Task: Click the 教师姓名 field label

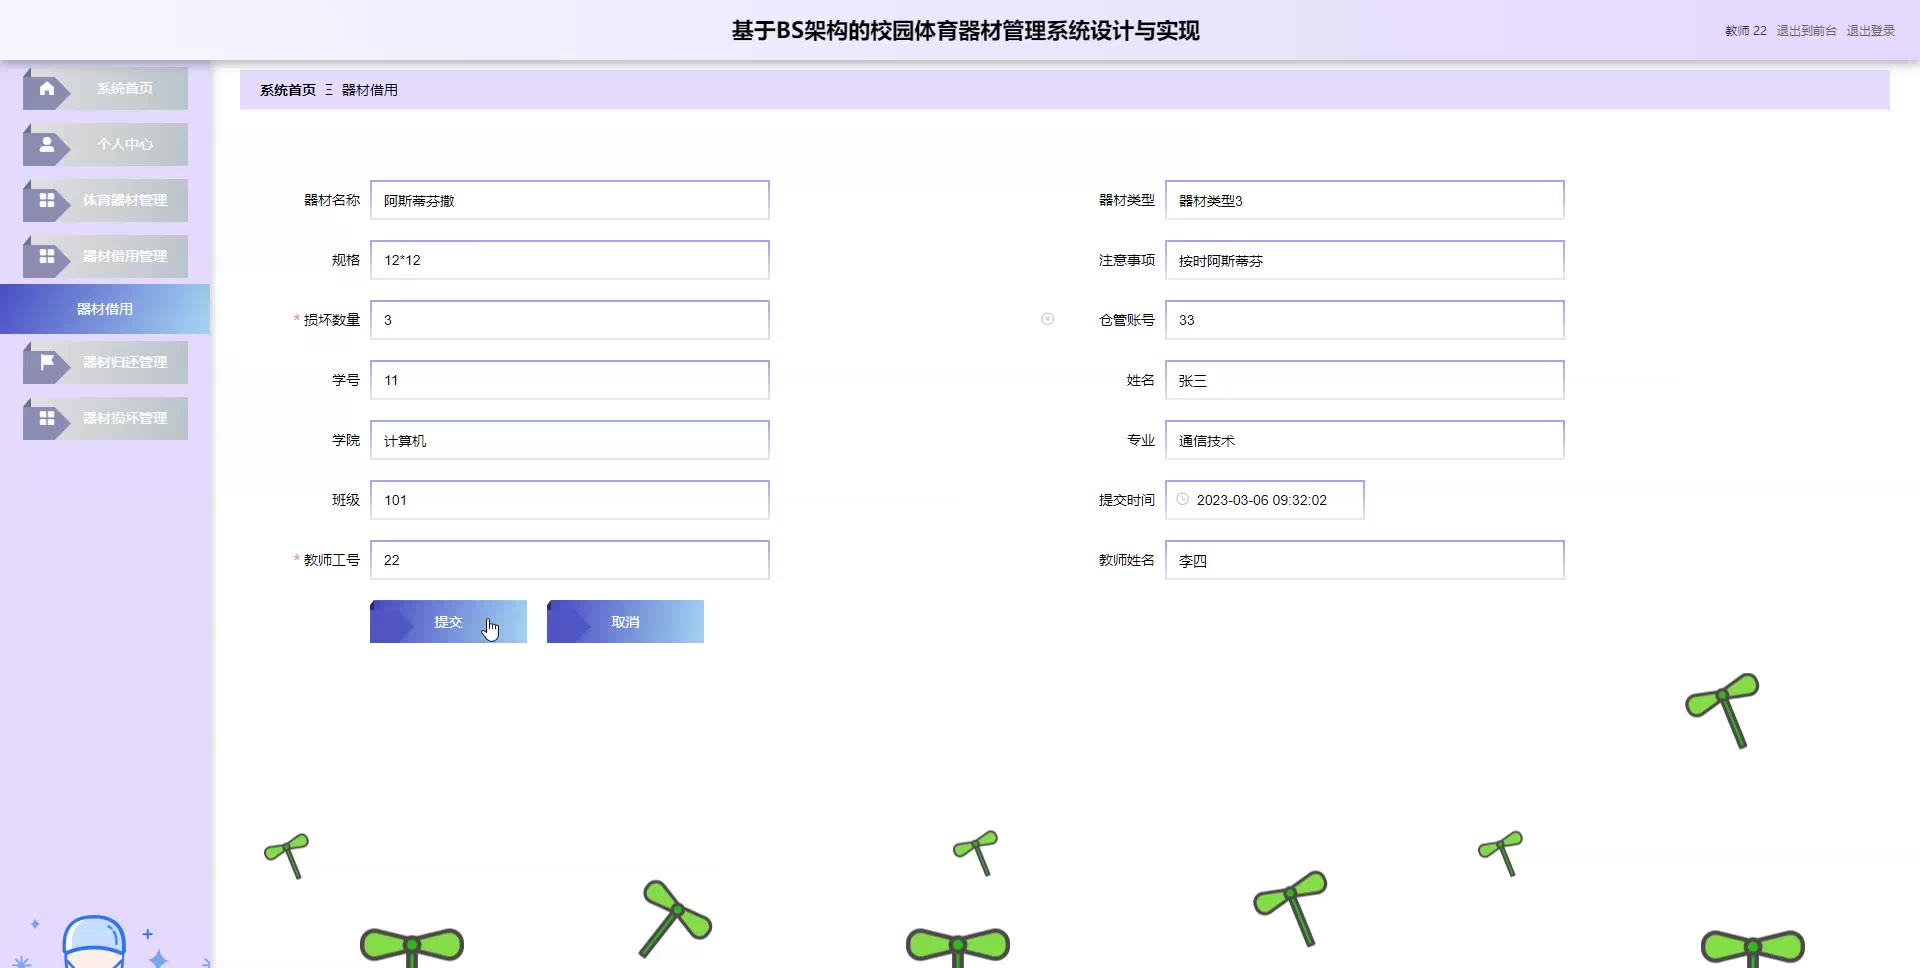Action: (x=1127, y=560)
